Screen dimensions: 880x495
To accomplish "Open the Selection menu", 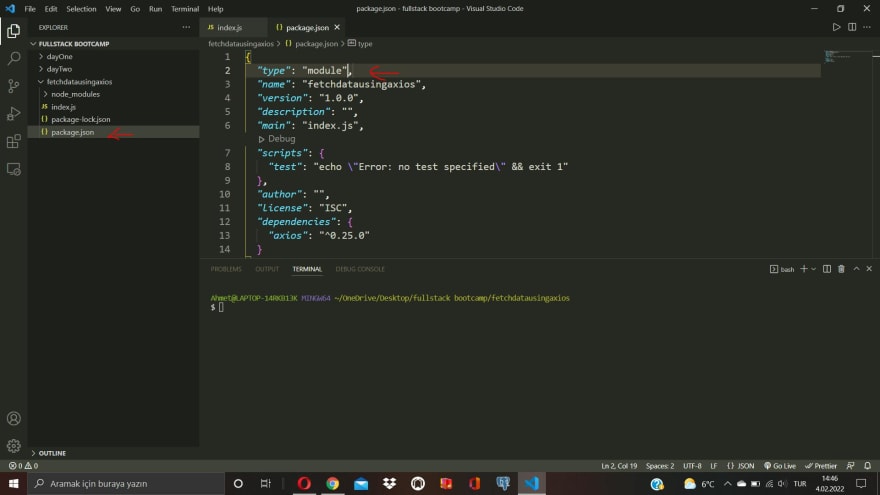I will tap(81, 9).
